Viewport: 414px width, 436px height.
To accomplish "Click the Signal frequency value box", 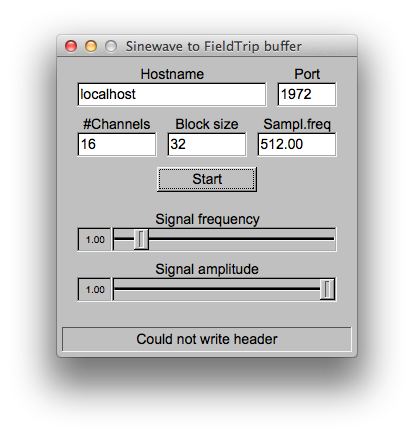I will pyautogui.click(x=94, y=239).
